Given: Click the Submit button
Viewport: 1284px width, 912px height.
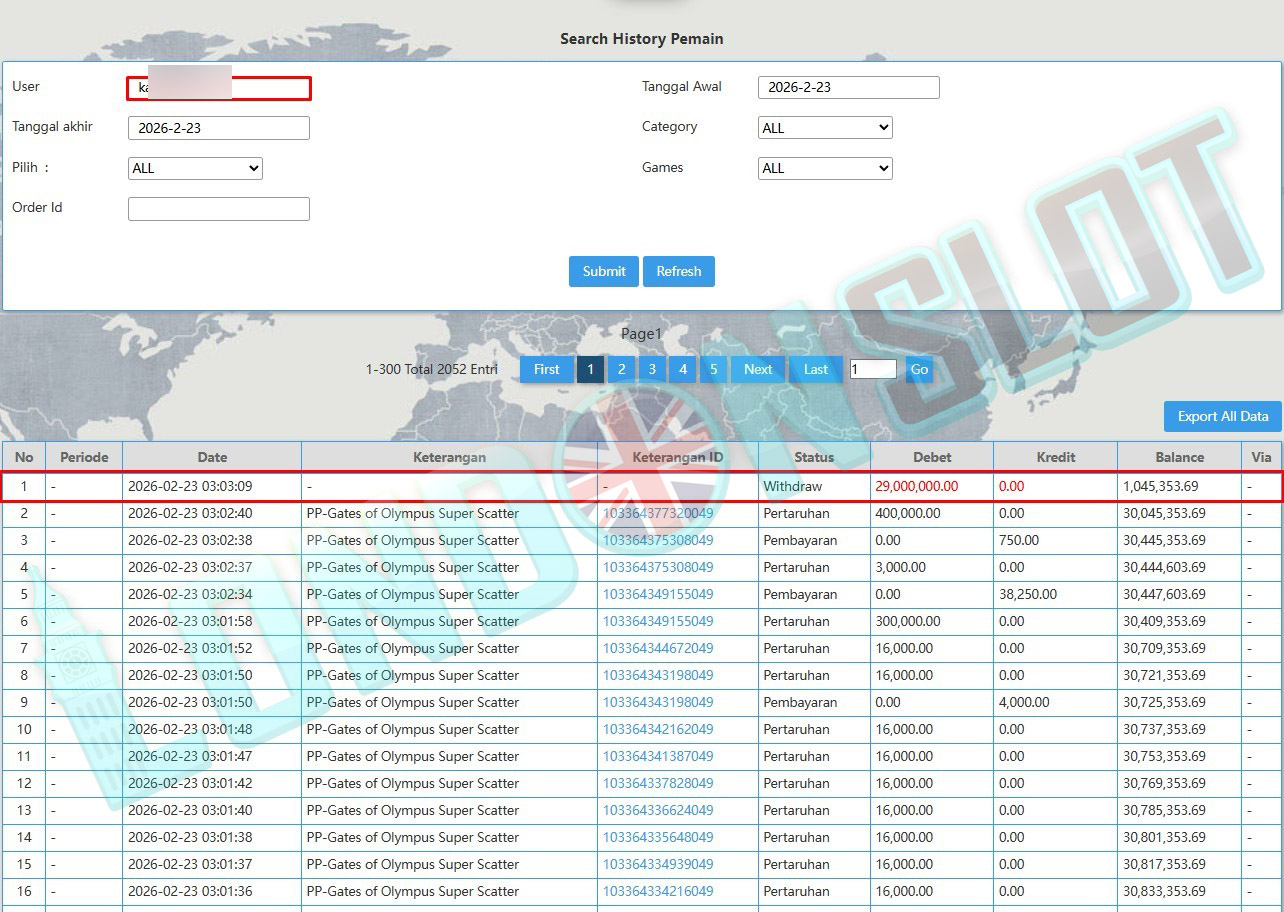Looking at the screenshot, I should click(x=604, y=271).
